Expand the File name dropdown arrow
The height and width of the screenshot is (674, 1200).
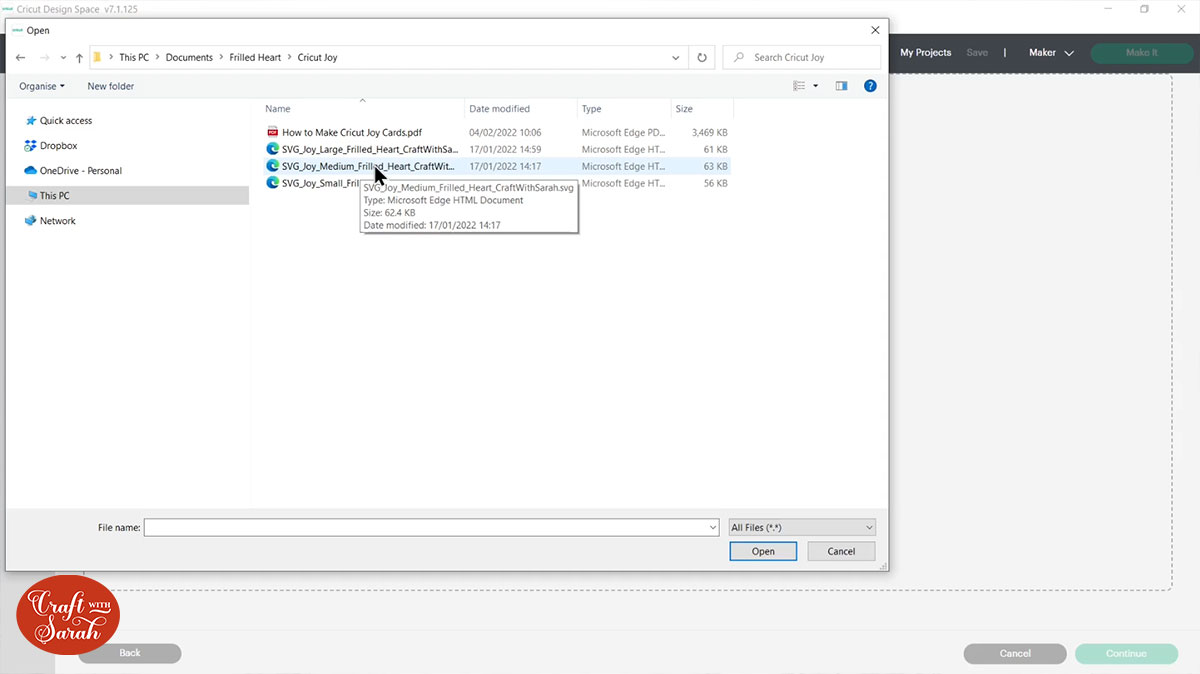pos(713,527)
